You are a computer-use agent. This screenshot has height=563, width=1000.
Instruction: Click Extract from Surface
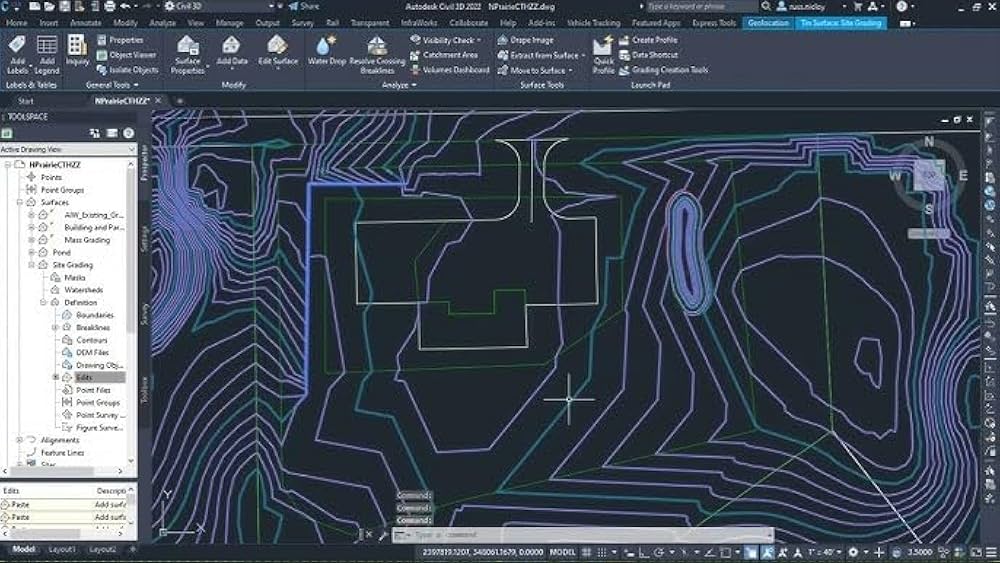(x=541, y=55)
